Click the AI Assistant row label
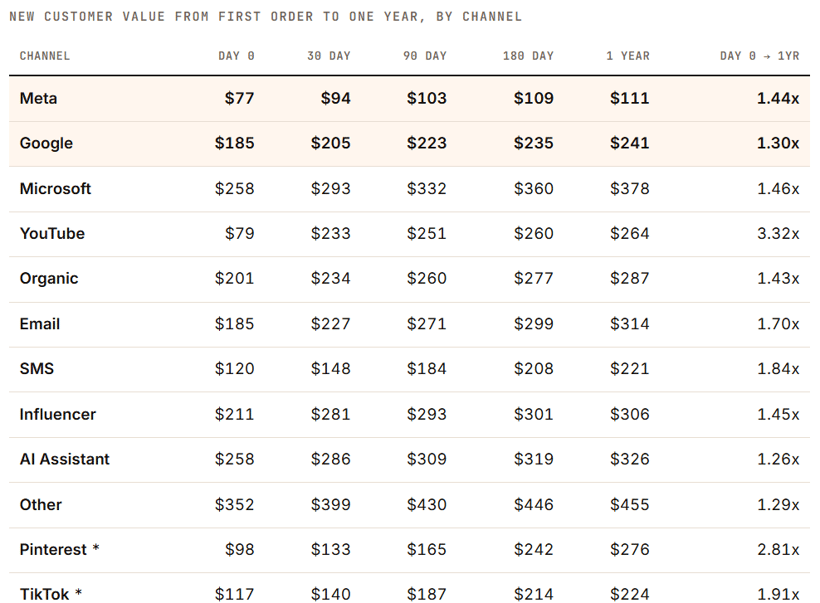This screenshot has height=603, width=820. click(x=64, y=459)
